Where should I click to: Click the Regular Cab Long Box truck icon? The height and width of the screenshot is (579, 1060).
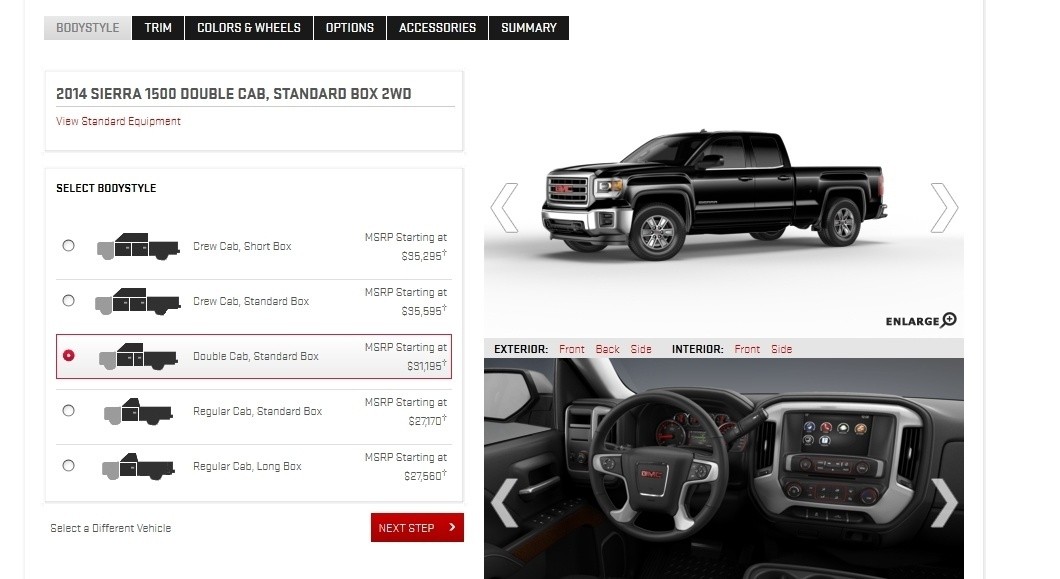[x=138, y=466]
